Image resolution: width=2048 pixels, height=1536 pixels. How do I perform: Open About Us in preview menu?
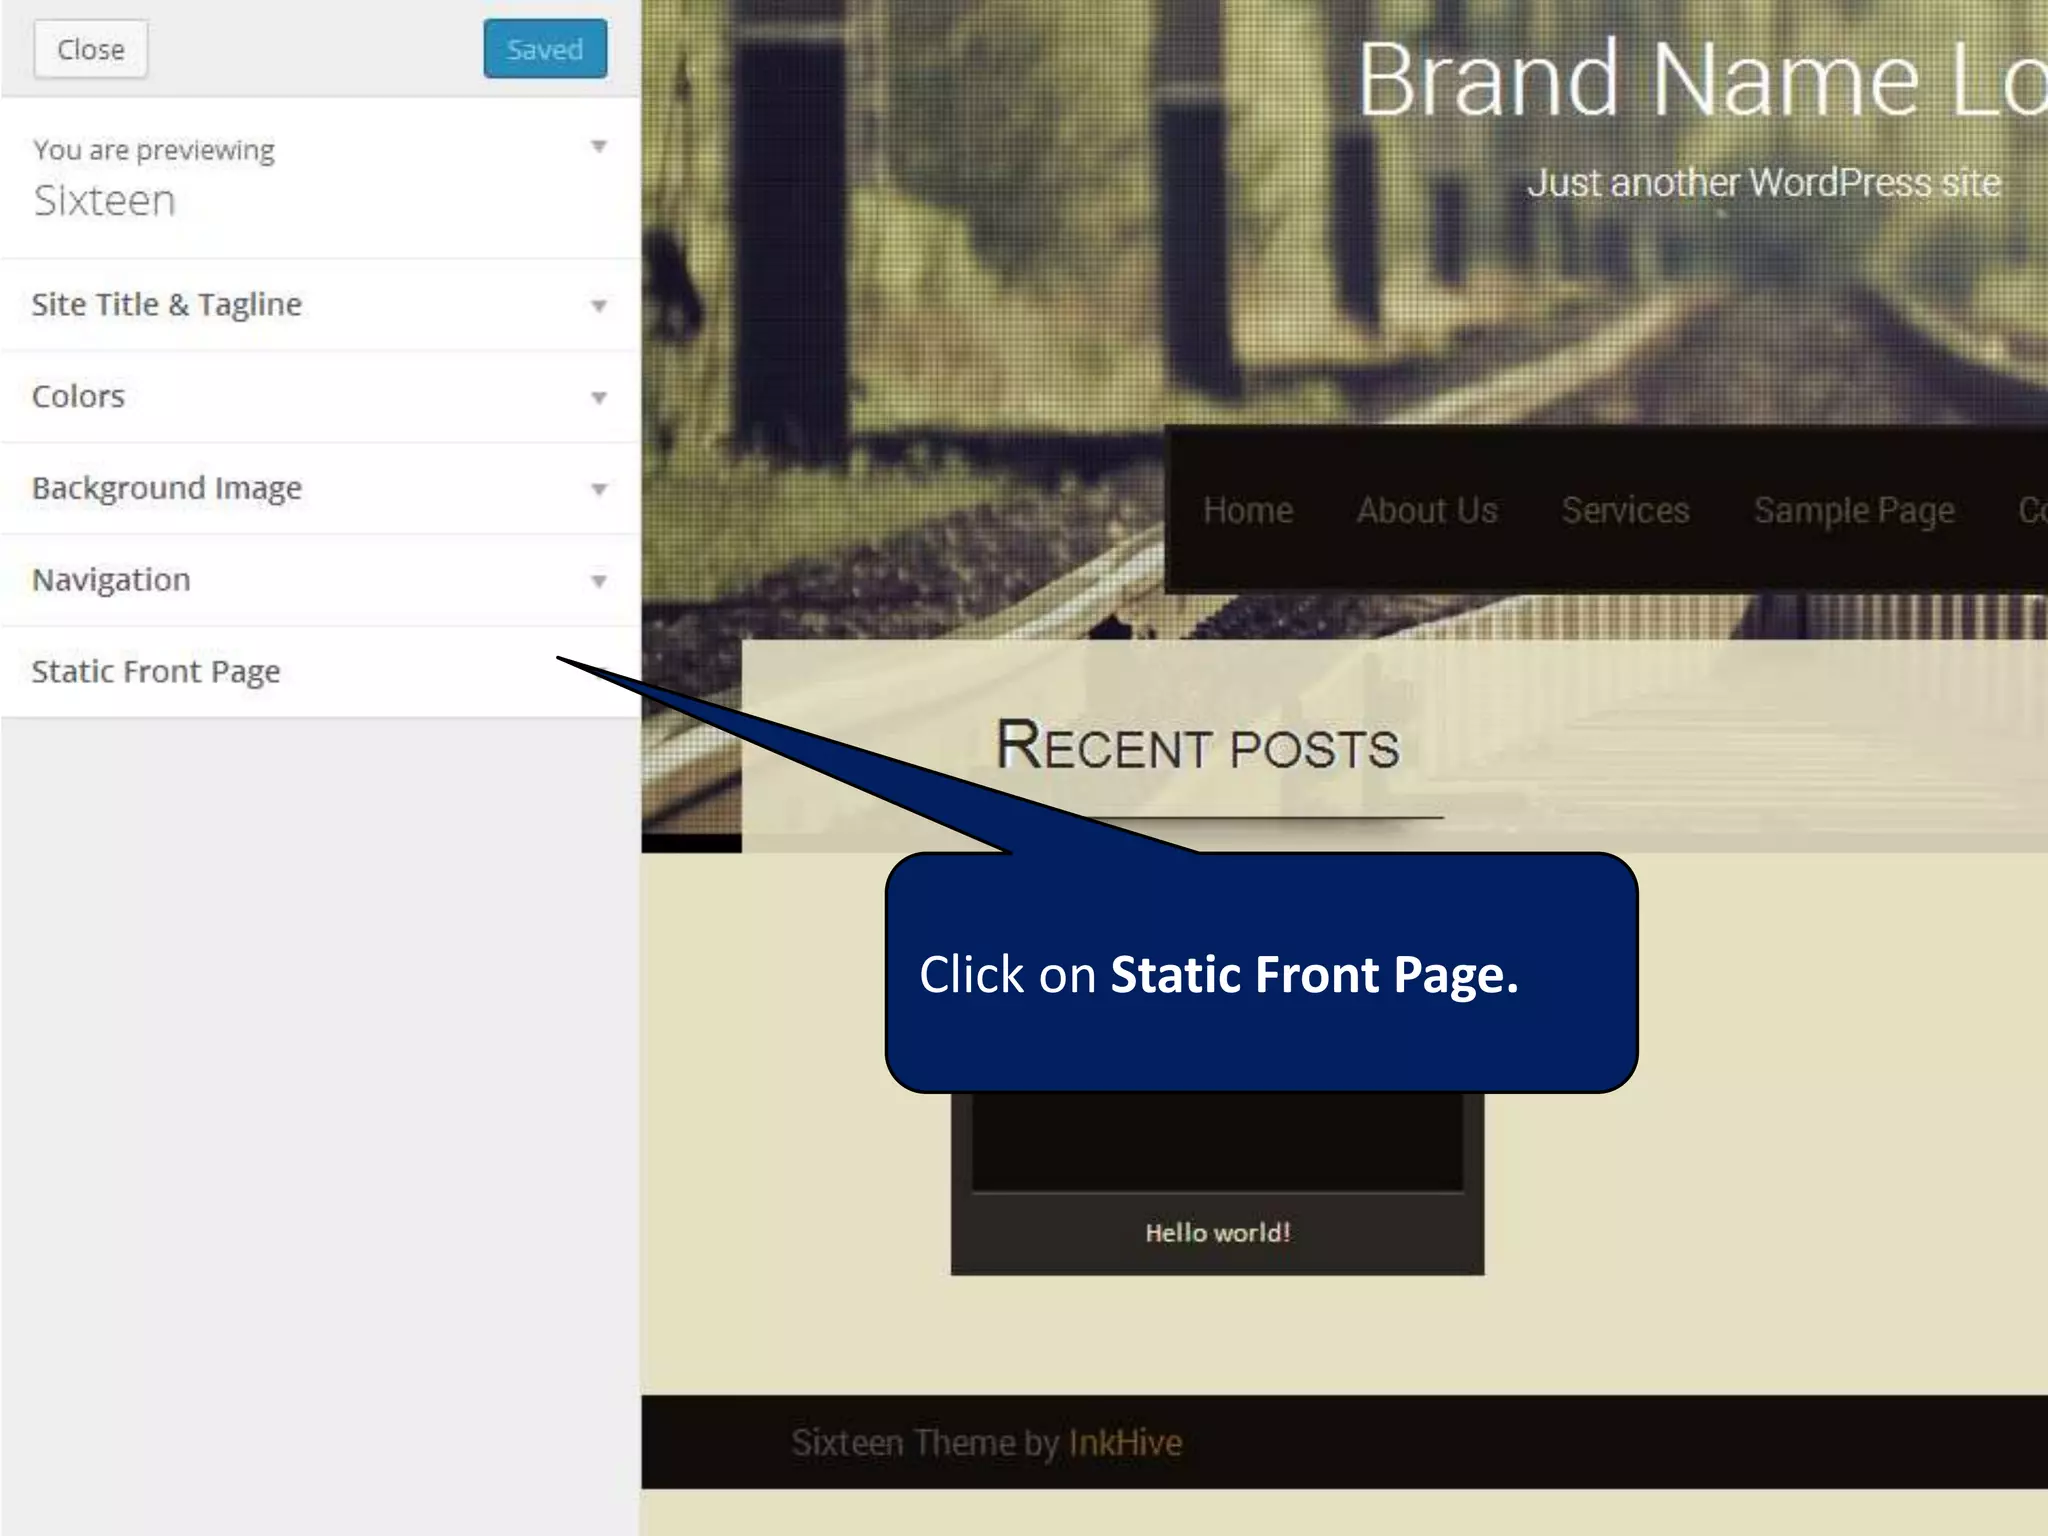coord(1427,510)
